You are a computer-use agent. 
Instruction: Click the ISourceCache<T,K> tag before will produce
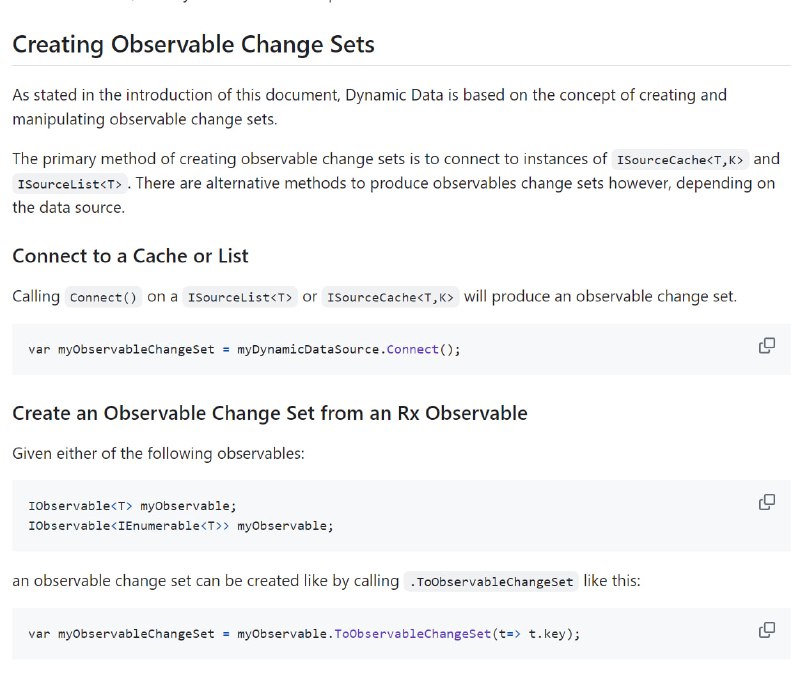point(390,297)
